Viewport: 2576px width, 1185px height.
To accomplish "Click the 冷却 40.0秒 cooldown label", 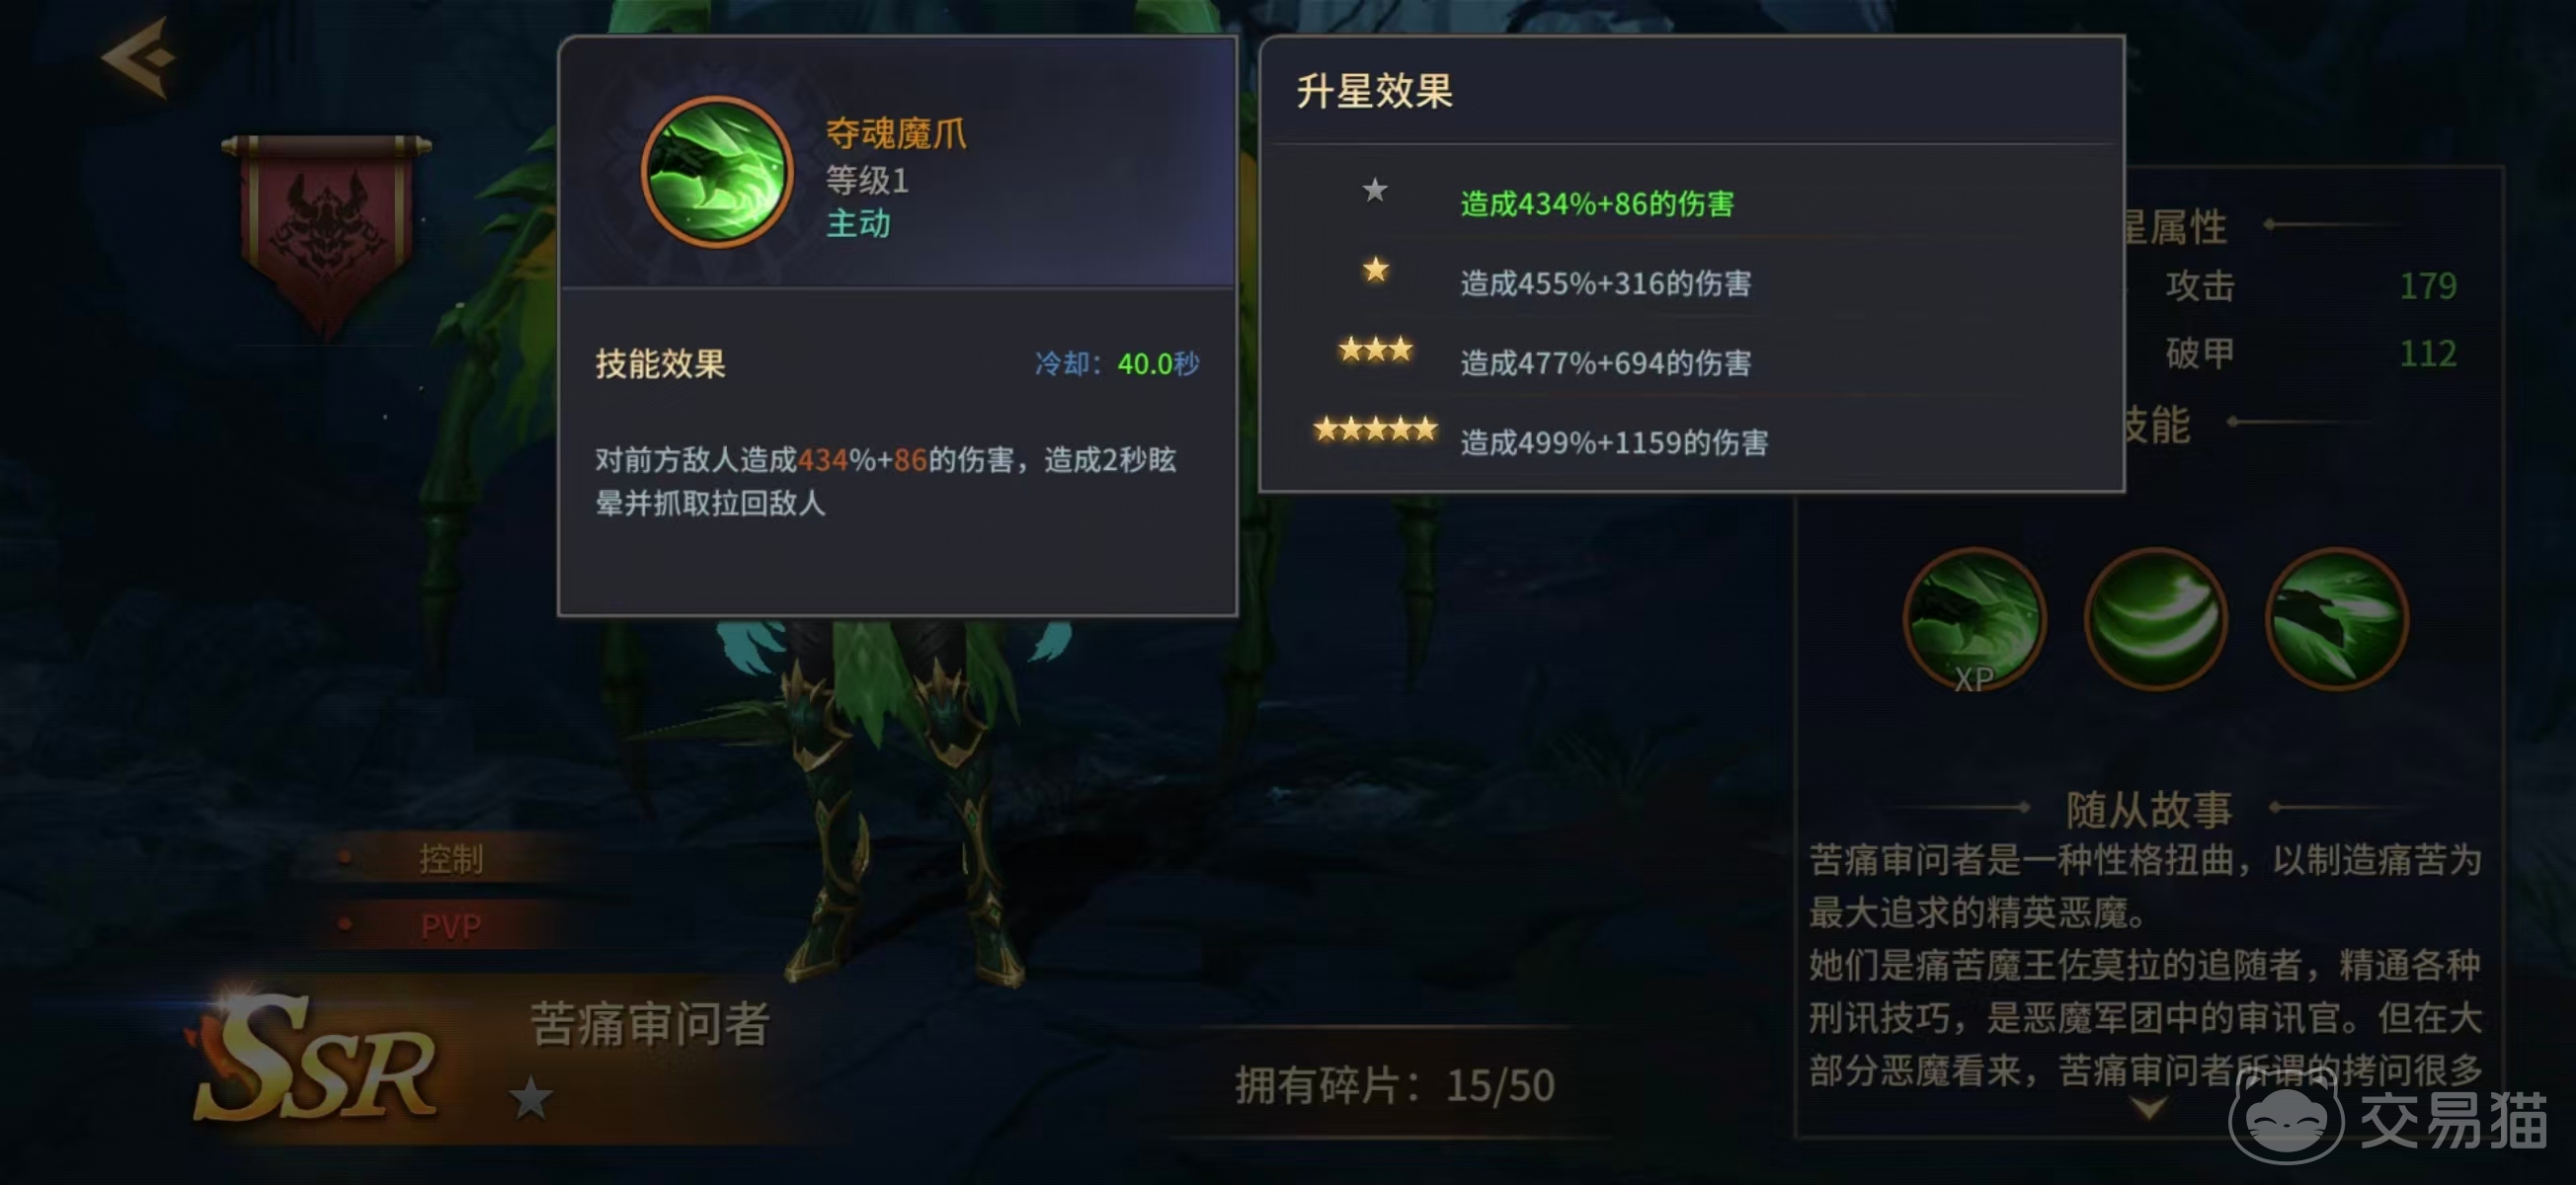I will point(1116,363).
